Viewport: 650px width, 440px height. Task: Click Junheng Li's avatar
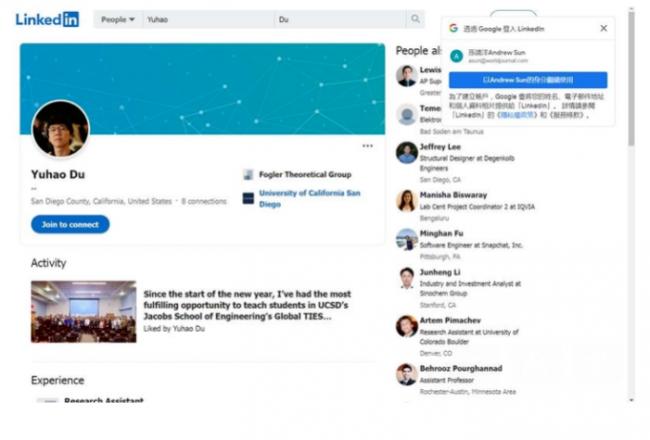407,278
